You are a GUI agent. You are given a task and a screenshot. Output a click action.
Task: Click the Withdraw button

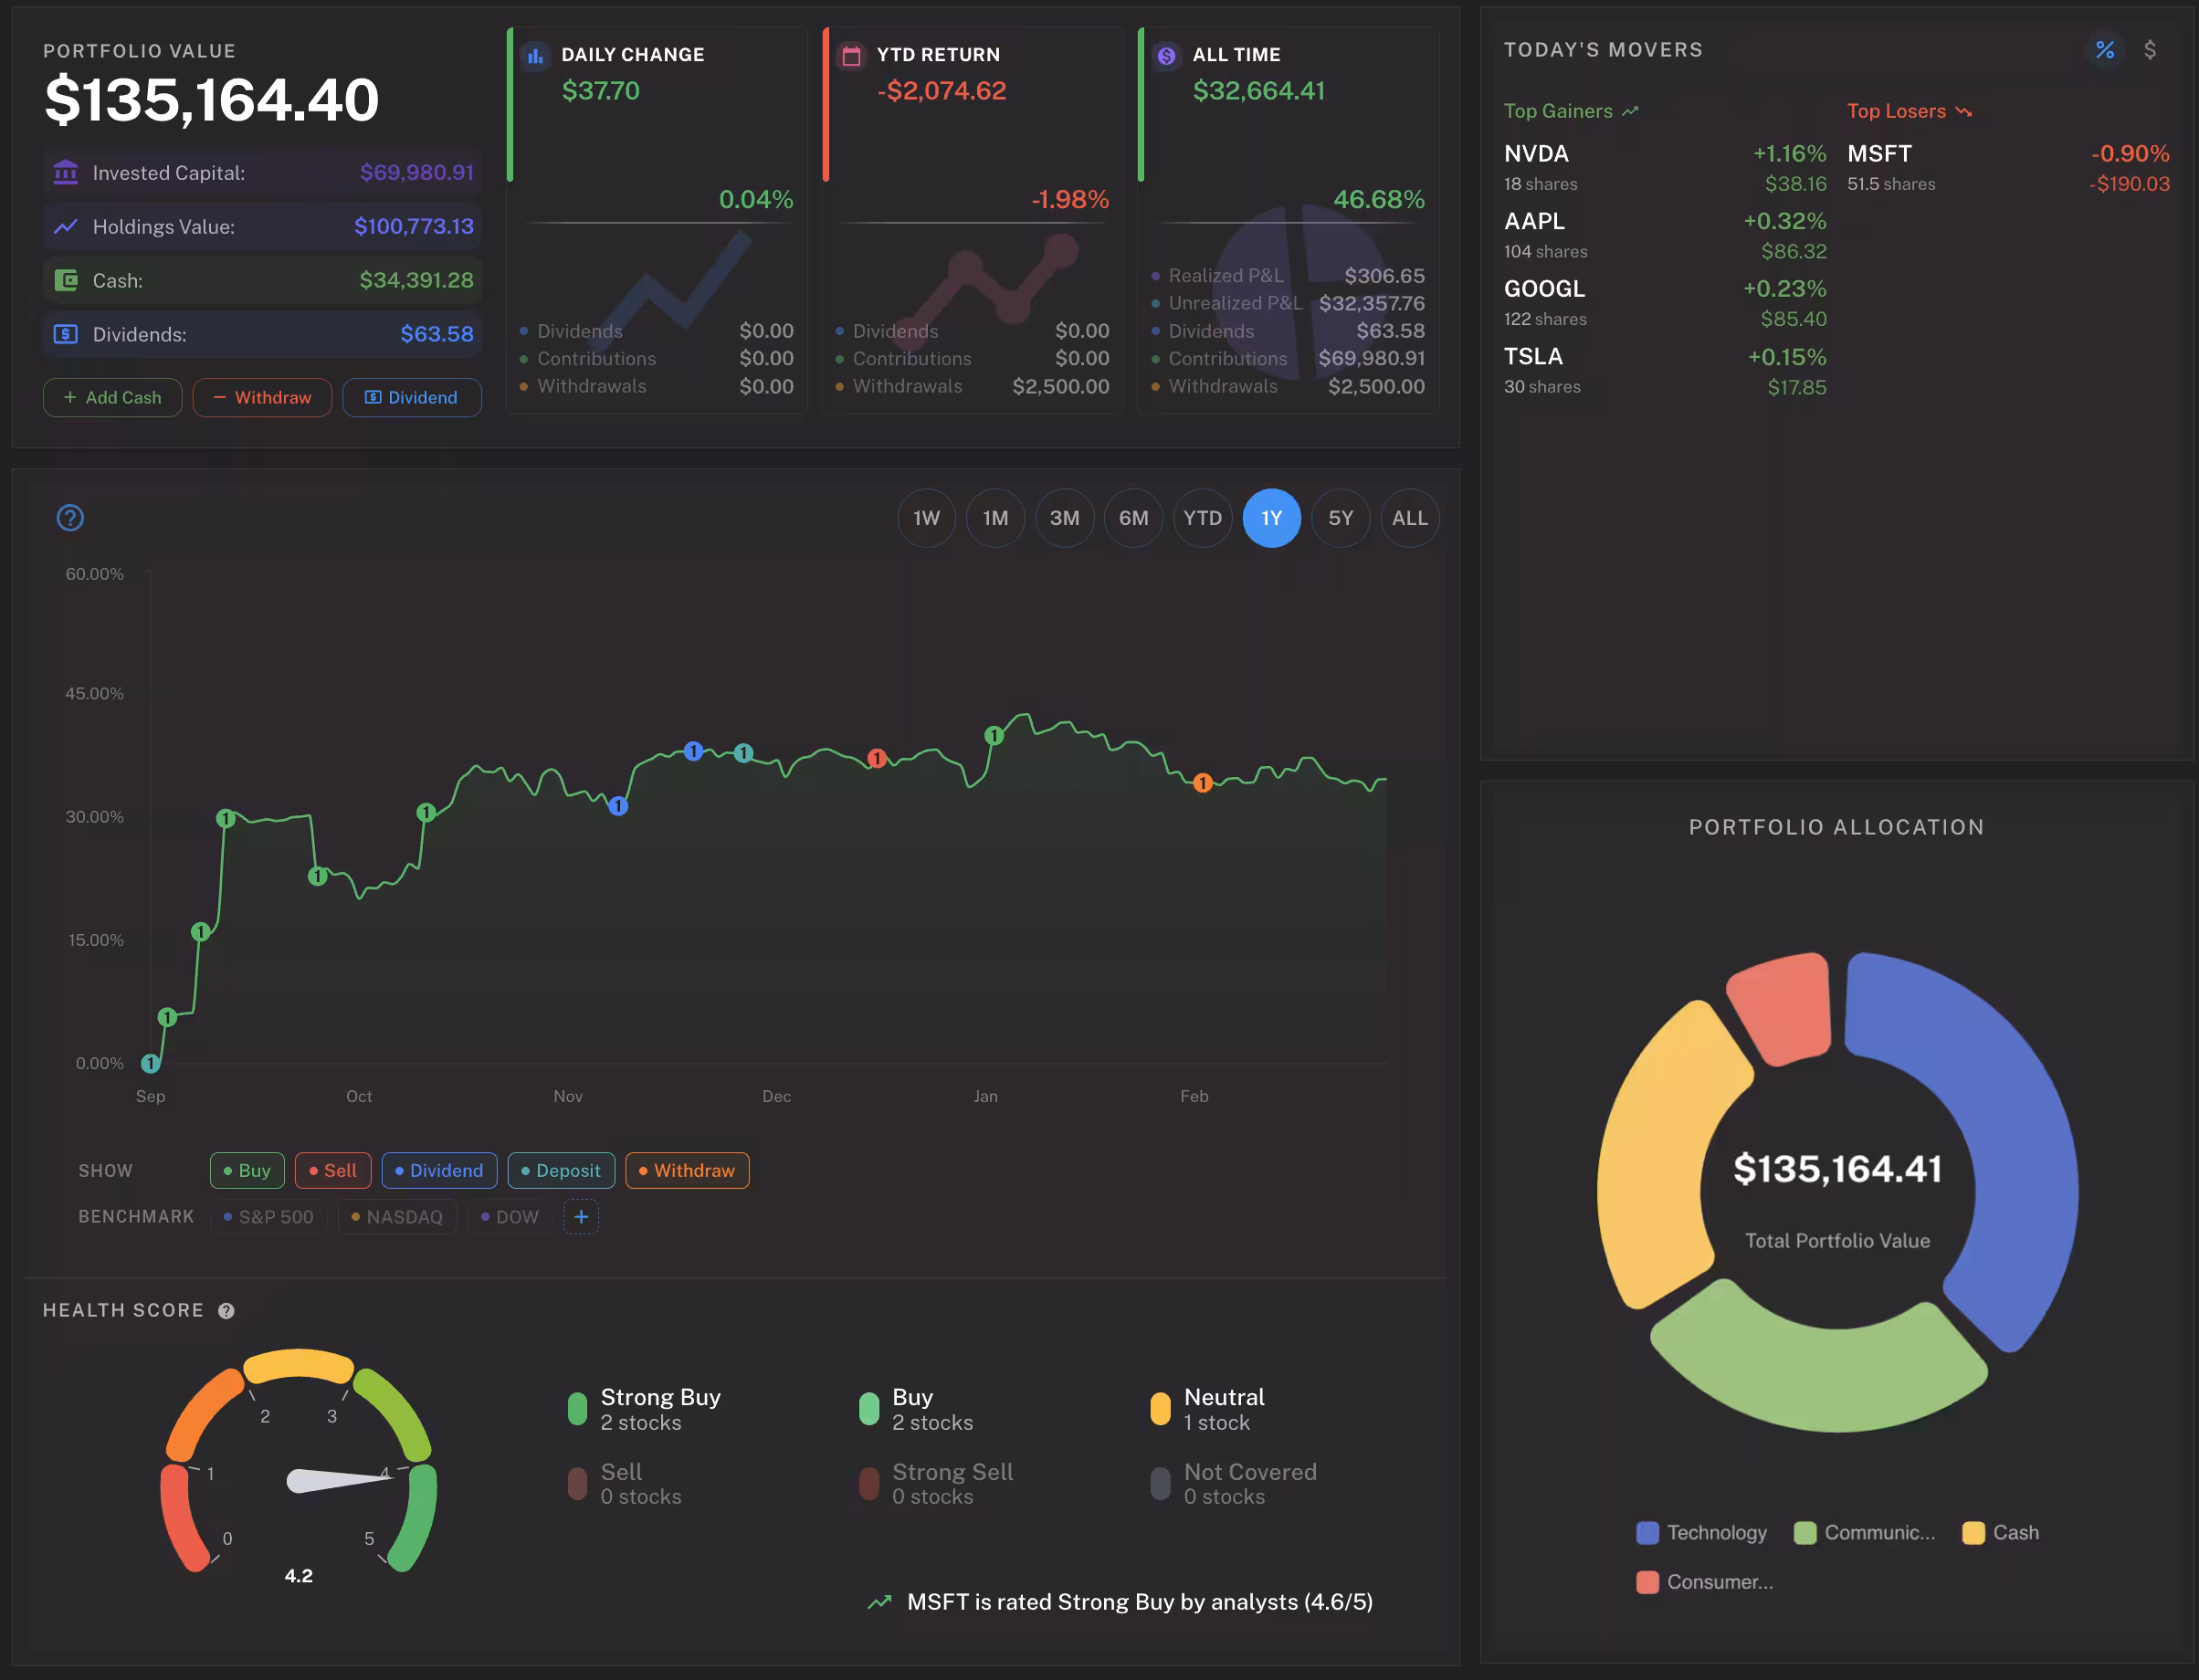(262, 398)
